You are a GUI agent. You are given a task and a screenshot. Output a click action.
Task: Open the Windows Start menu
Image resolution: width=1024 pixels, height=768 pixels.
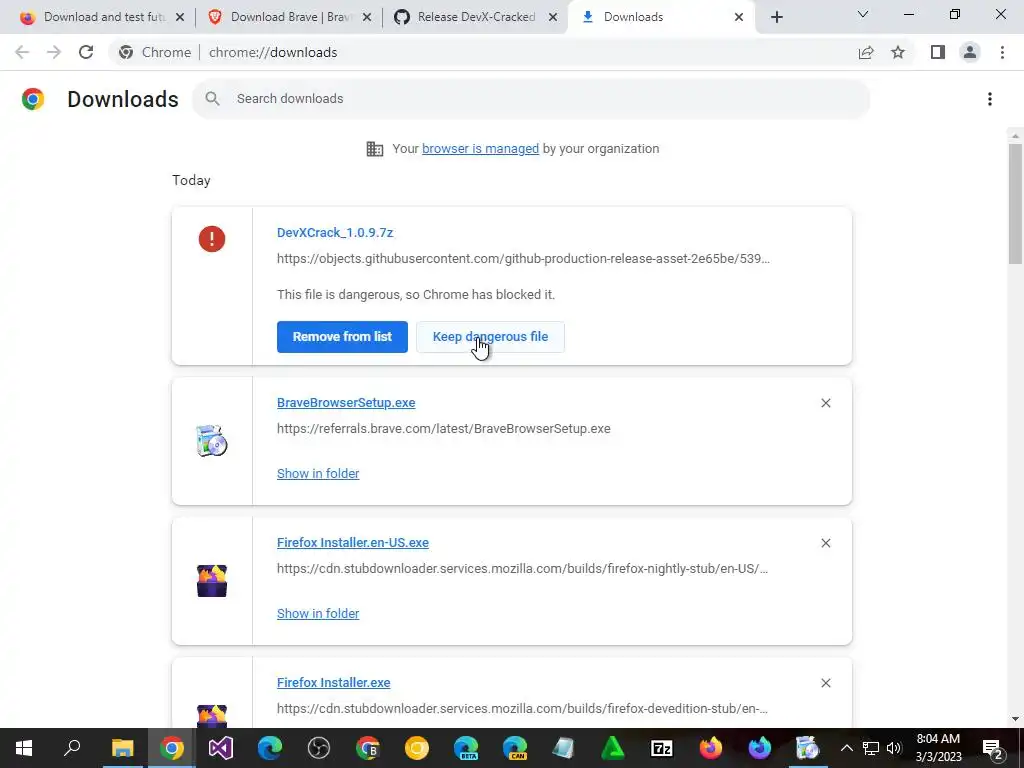24,748
